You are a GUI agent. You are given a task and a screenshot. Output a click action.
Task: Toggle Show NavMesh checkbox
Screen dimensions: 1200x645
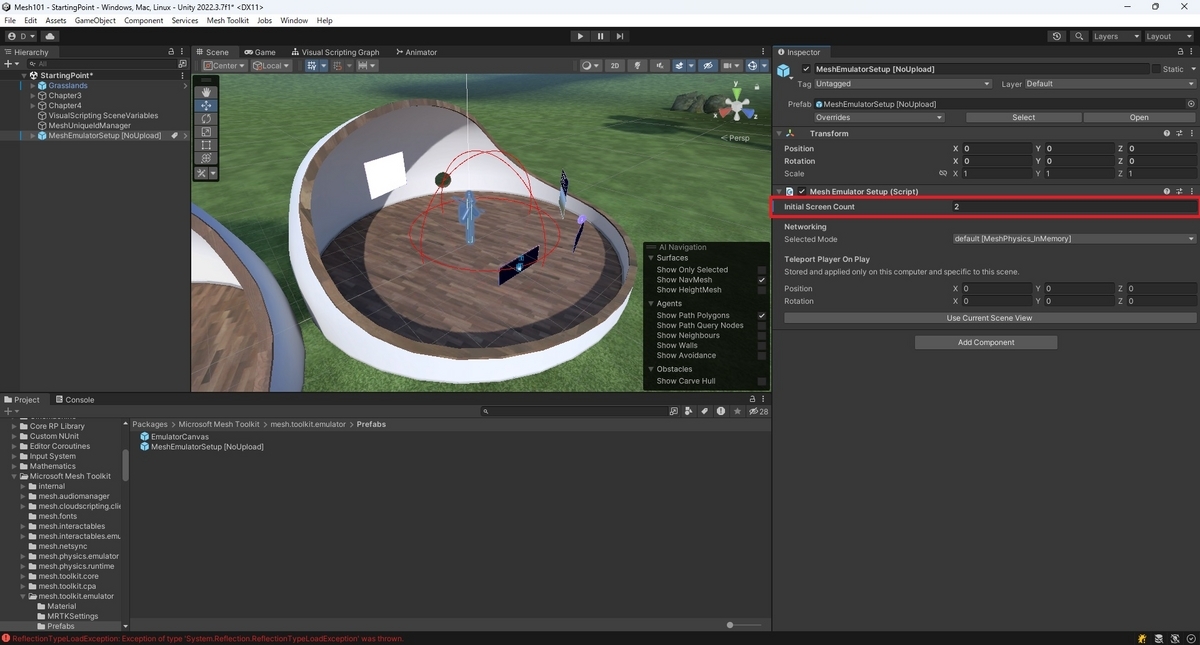[762, 280]
